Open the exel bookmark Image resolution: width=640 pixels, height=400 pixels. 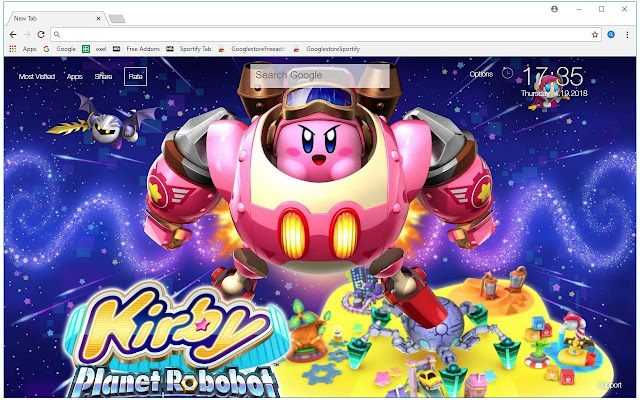(x=94, y=49)
